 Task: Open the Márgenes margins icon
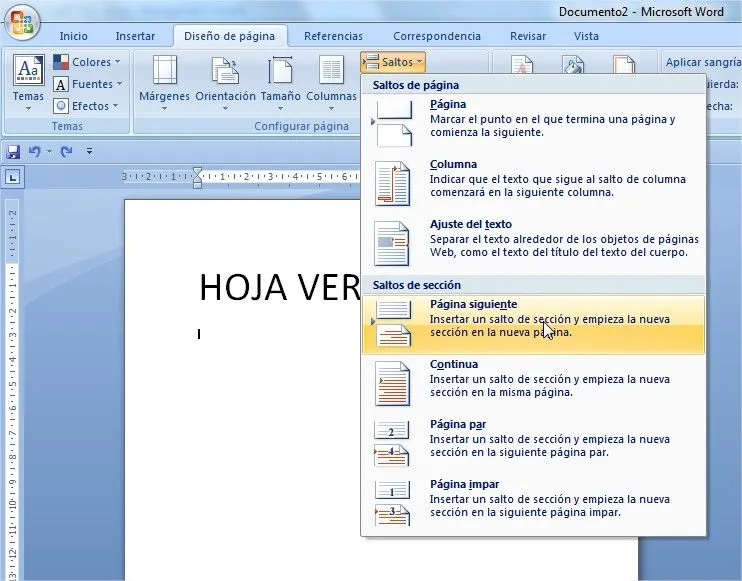click(x=164, y=70)
